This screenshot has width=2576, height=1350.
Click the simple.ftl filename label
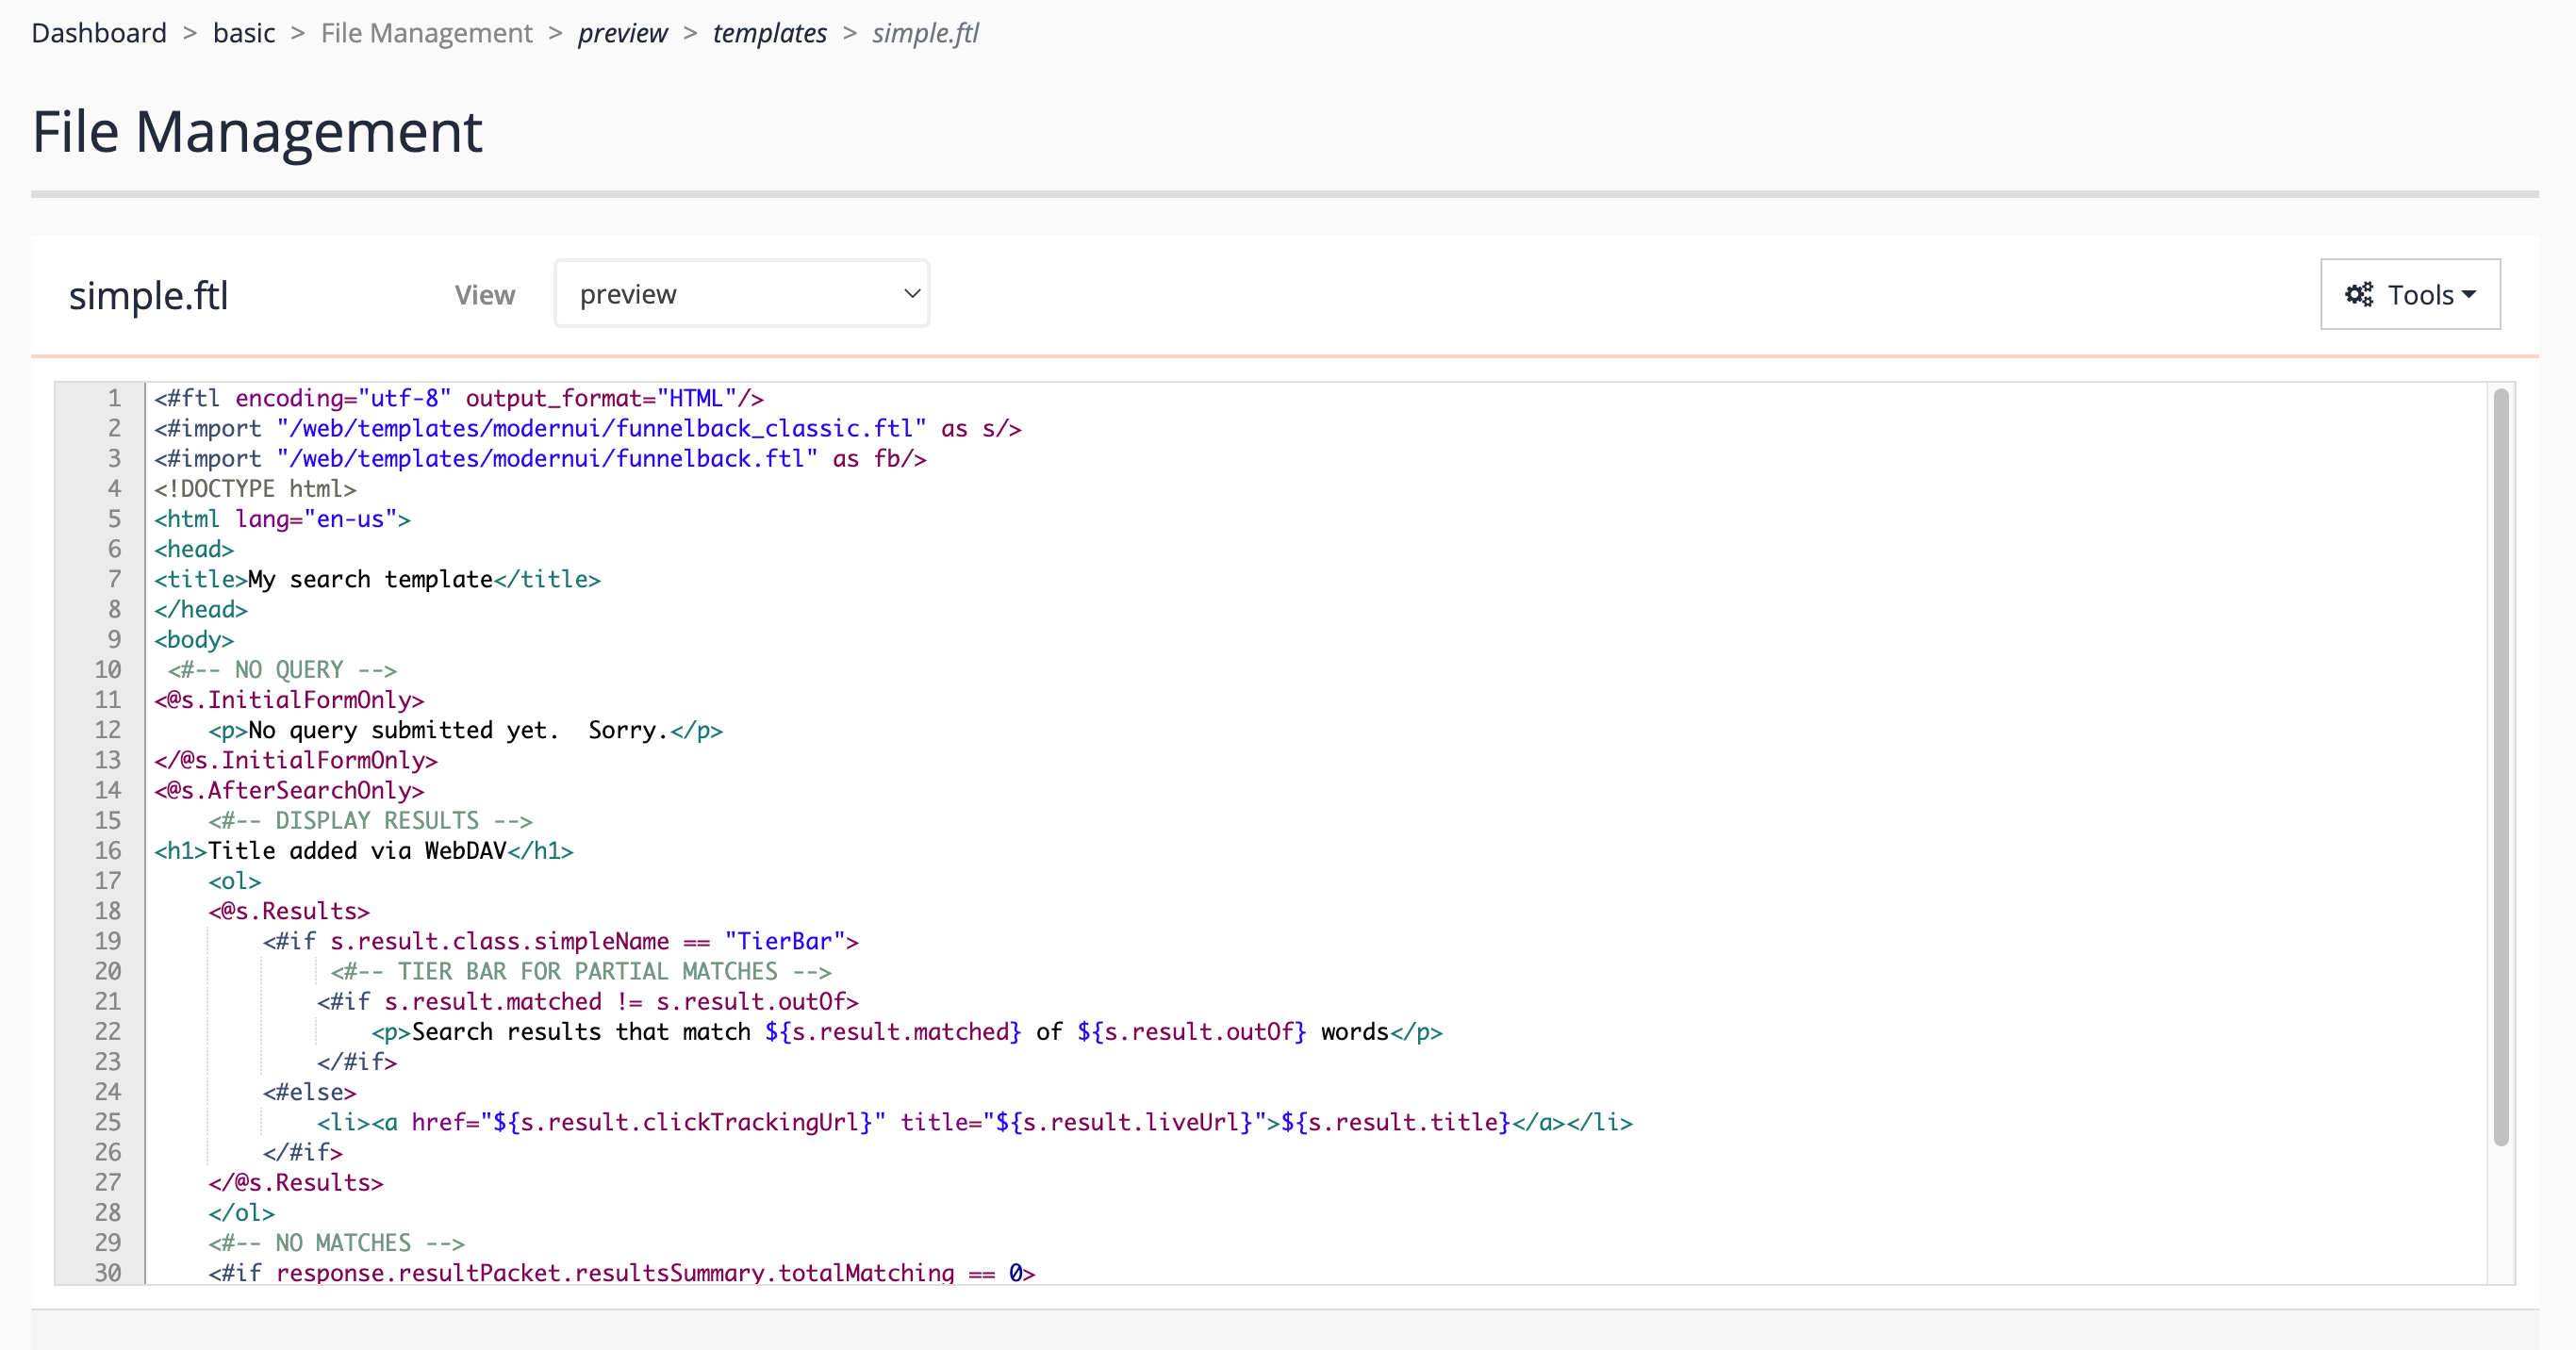click(148, 294)
